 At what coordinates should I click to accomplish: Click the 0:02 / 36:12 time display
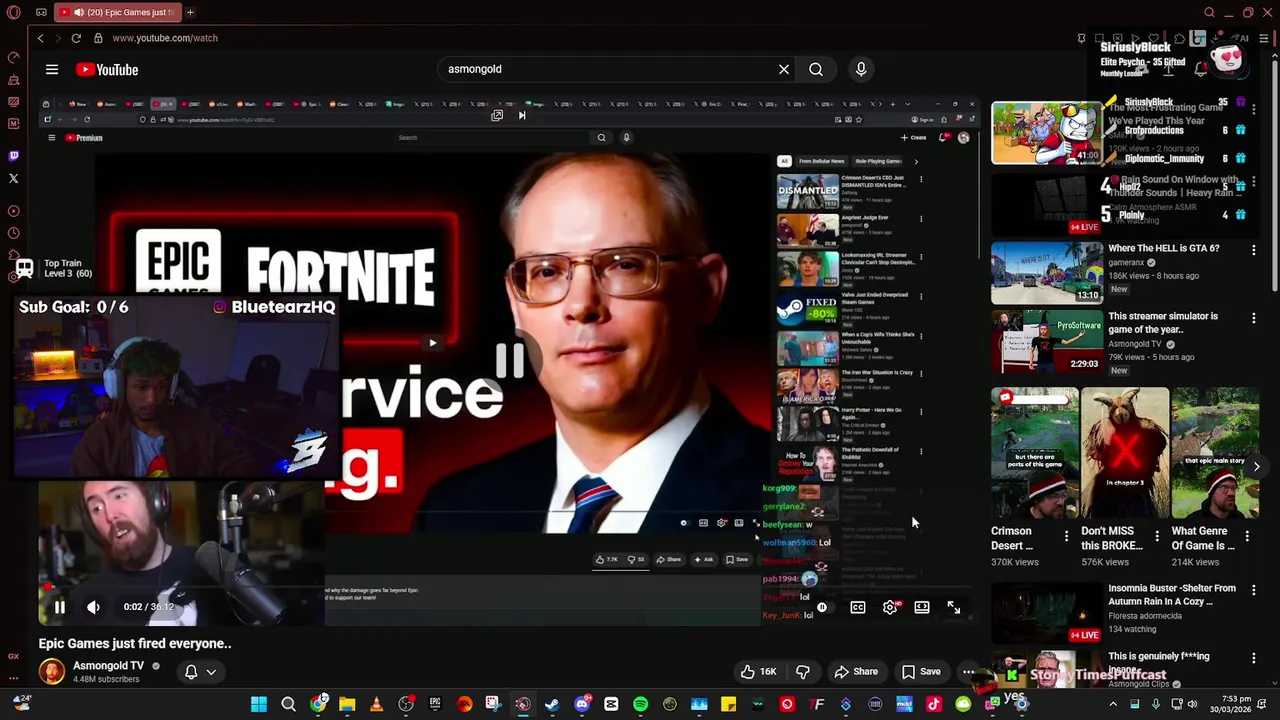(x=148, y=607)
